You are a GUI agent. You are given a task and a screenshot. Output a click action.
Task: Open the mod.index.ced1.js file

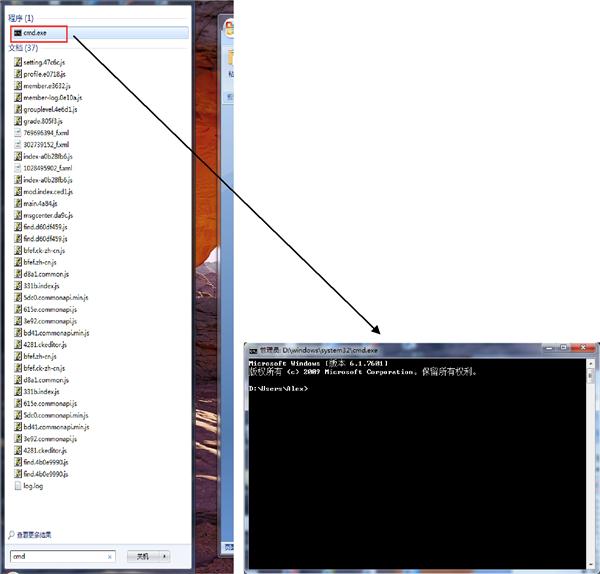pyautogui.click(x=44, y=192)
